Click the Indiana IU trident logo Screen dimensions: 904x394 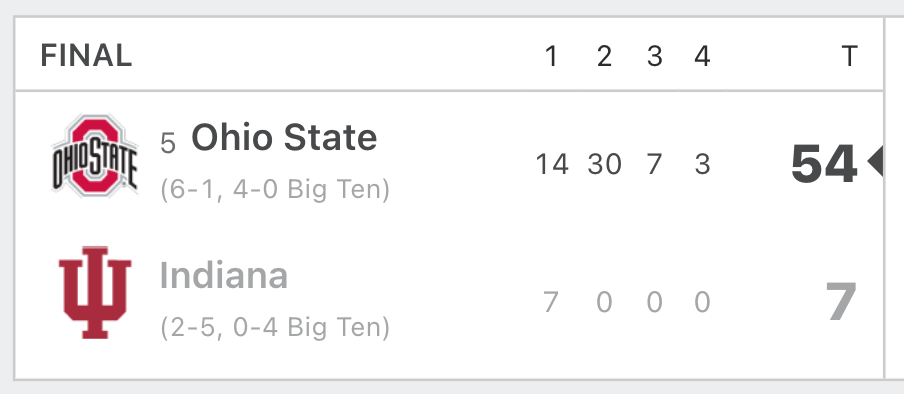pyautogui.click(x=95, y=292)
